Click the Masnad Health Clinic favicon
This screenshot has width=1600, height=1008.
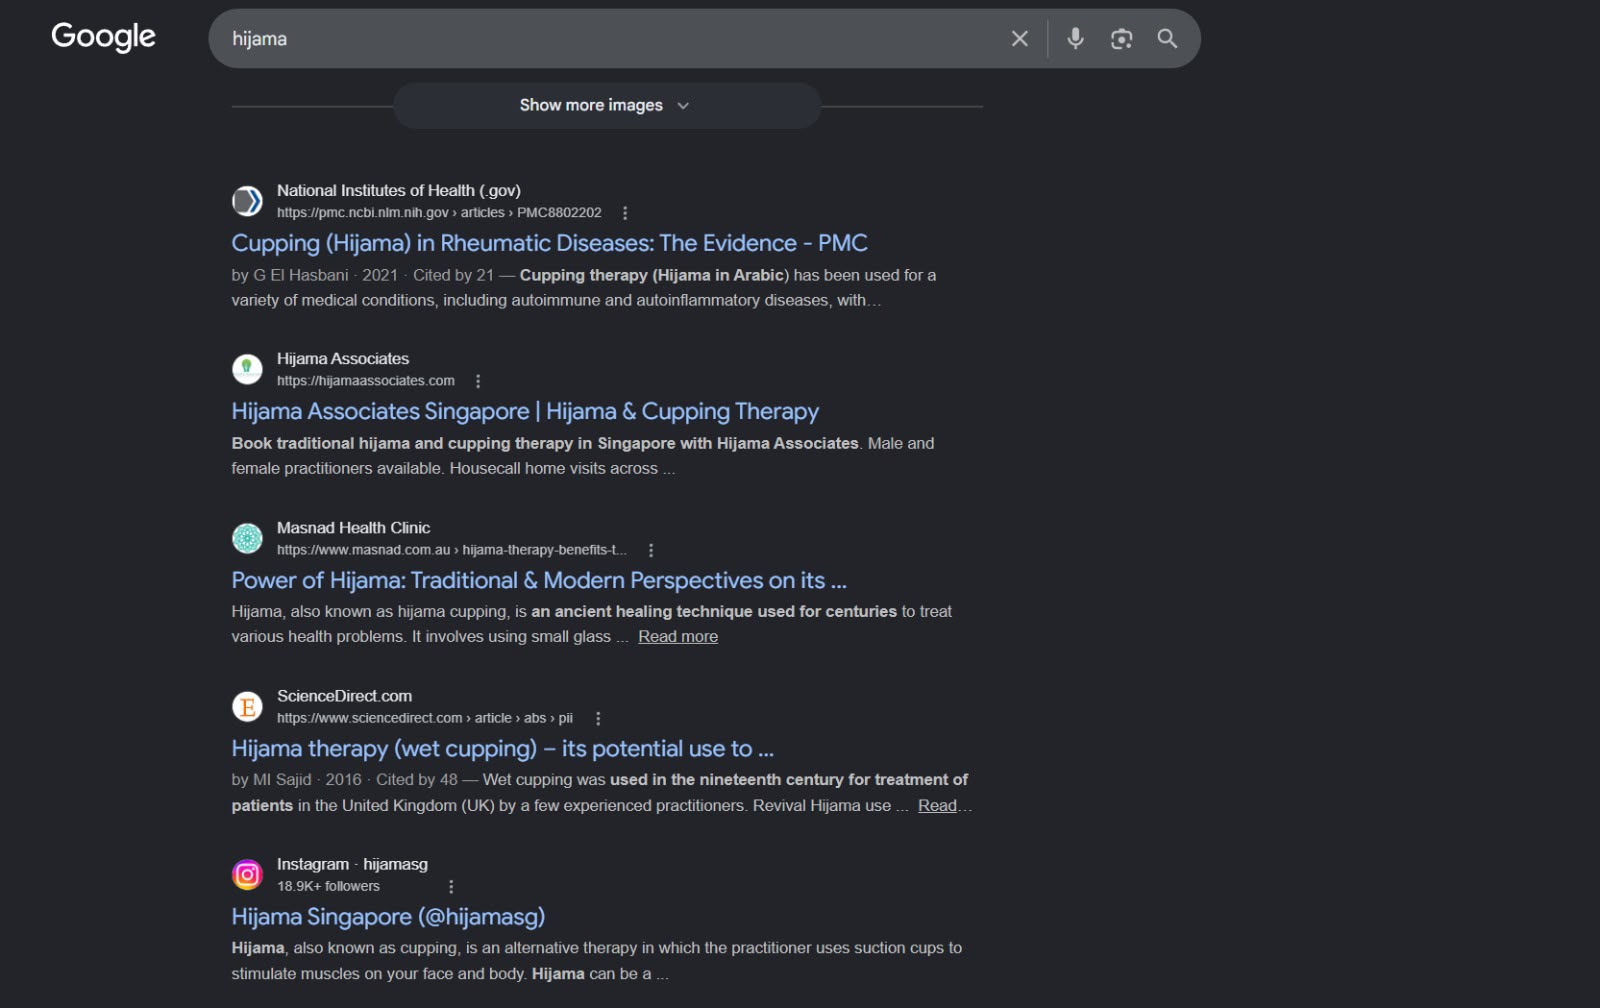pos(247,538)
